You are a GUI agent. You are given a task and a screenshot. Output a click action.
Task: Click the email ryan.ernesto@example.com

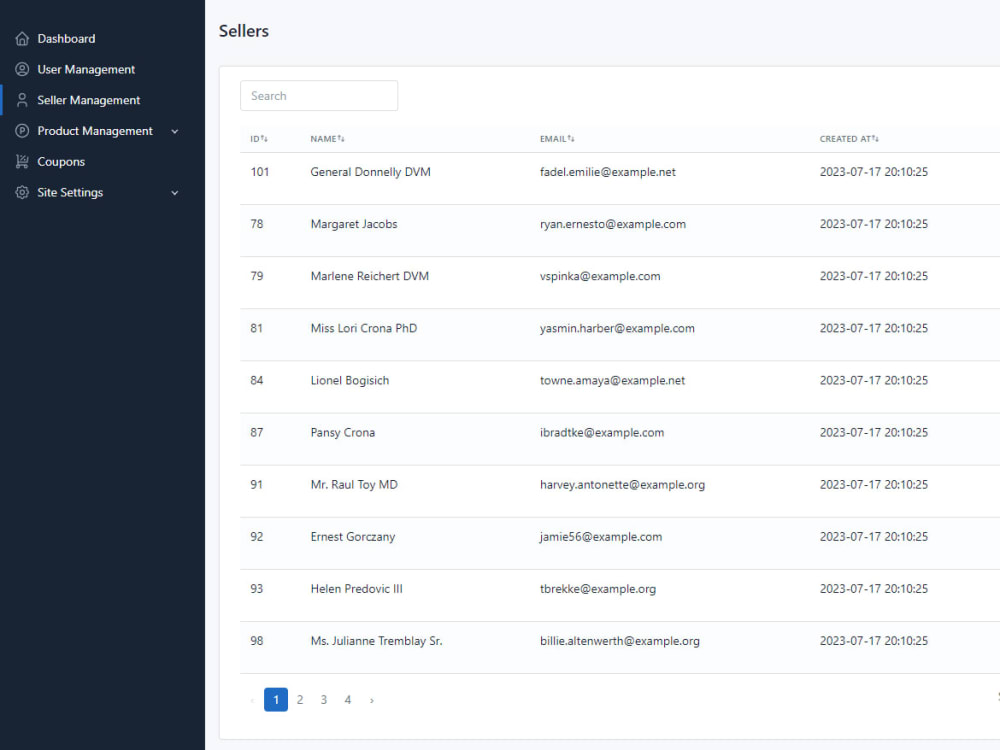click(x=613, y=224)
